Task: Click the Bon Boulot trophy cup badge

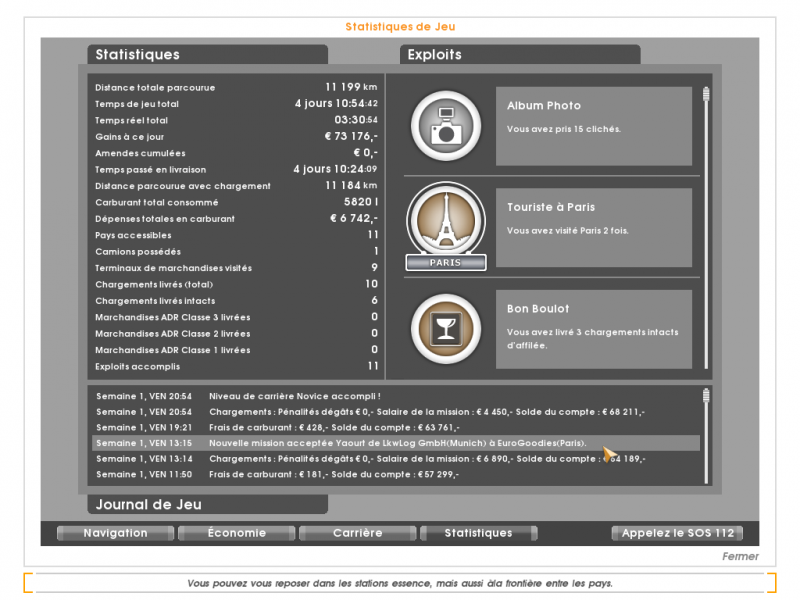Action: click(x=446, y=329)
